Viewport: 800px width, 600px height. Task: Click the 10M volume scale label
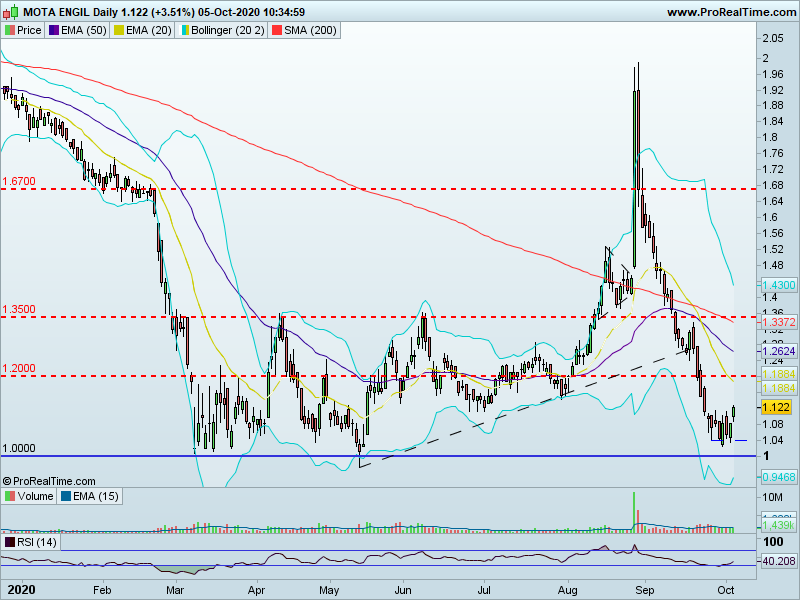772,497
